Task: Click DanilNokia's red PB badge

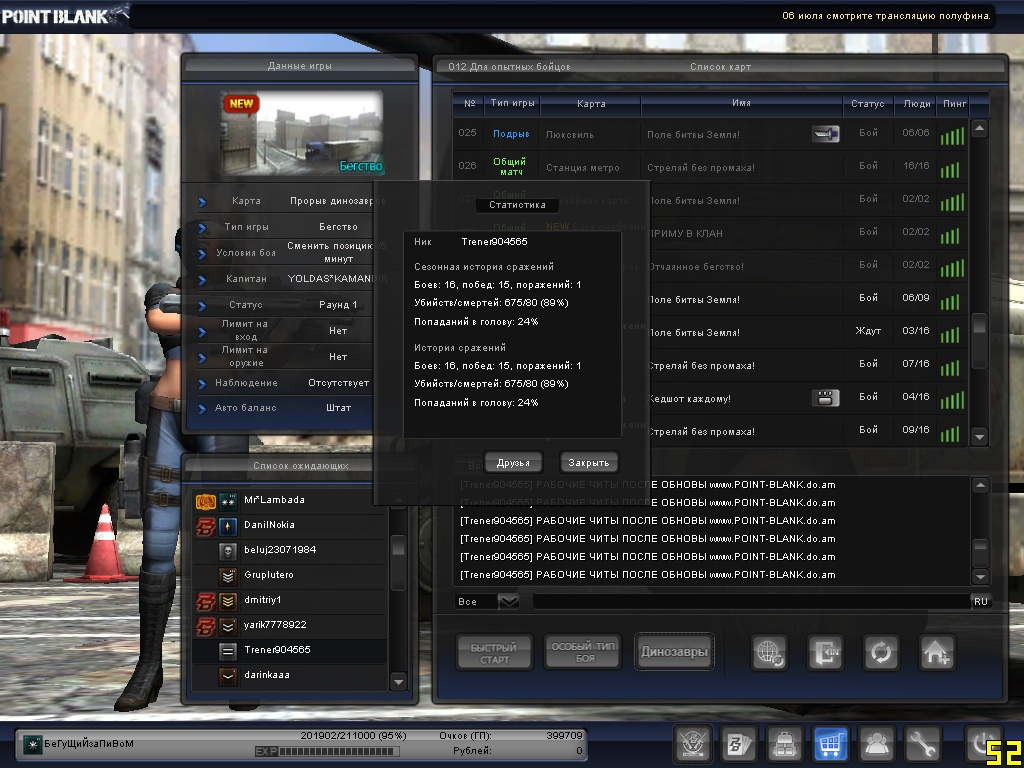Action: tap(206, 526)
